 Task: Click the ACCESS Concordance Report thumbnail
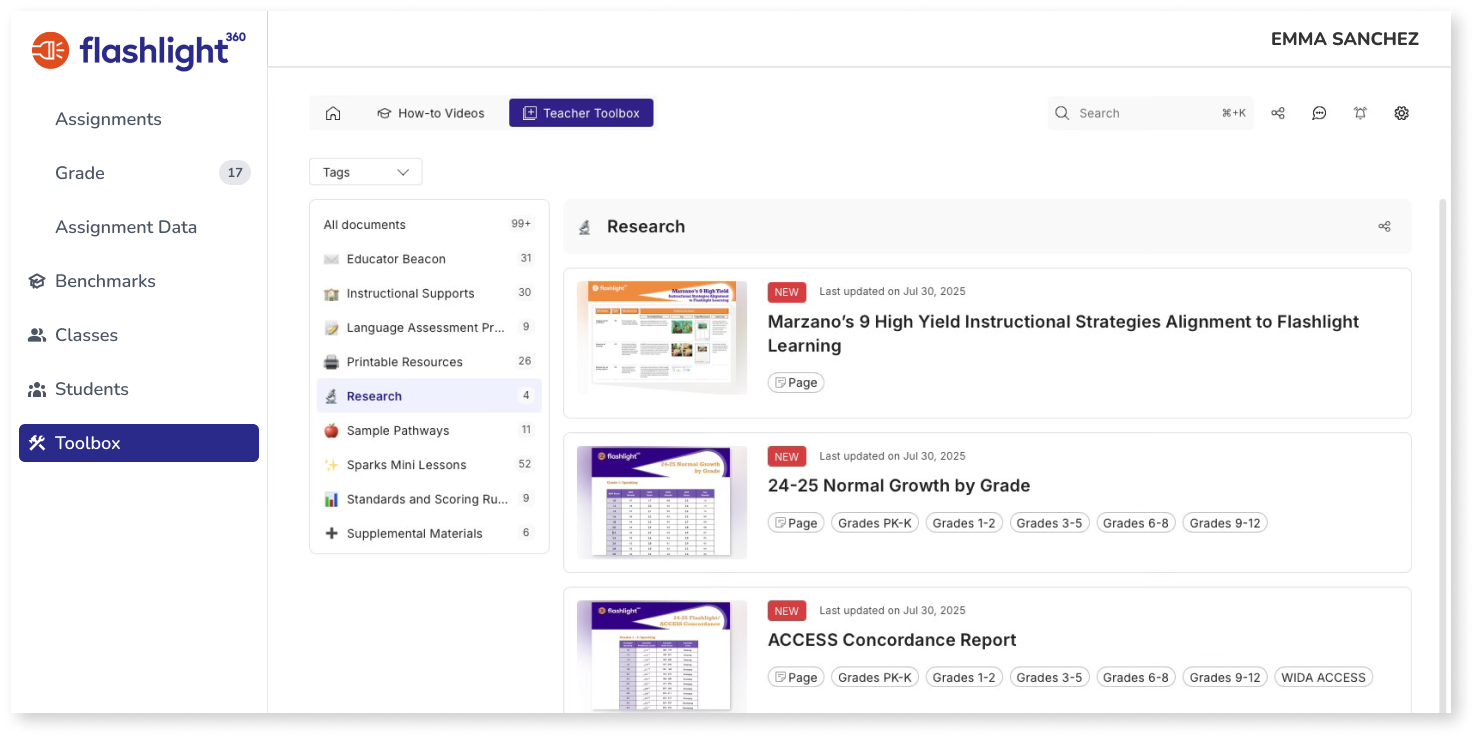click(662, 655)
